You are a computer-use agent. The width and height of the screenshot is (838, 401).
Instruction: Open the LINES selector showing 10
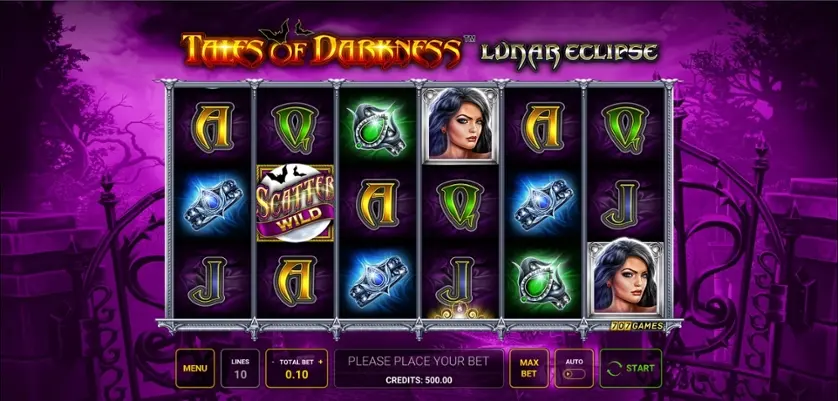[240, 368]
